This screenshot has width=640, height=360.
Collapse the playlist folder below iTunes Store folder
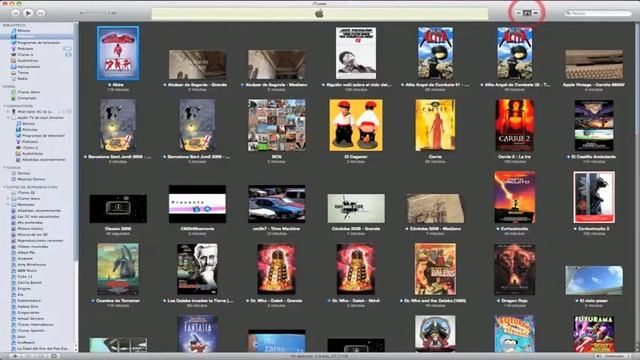pos(8,204)
